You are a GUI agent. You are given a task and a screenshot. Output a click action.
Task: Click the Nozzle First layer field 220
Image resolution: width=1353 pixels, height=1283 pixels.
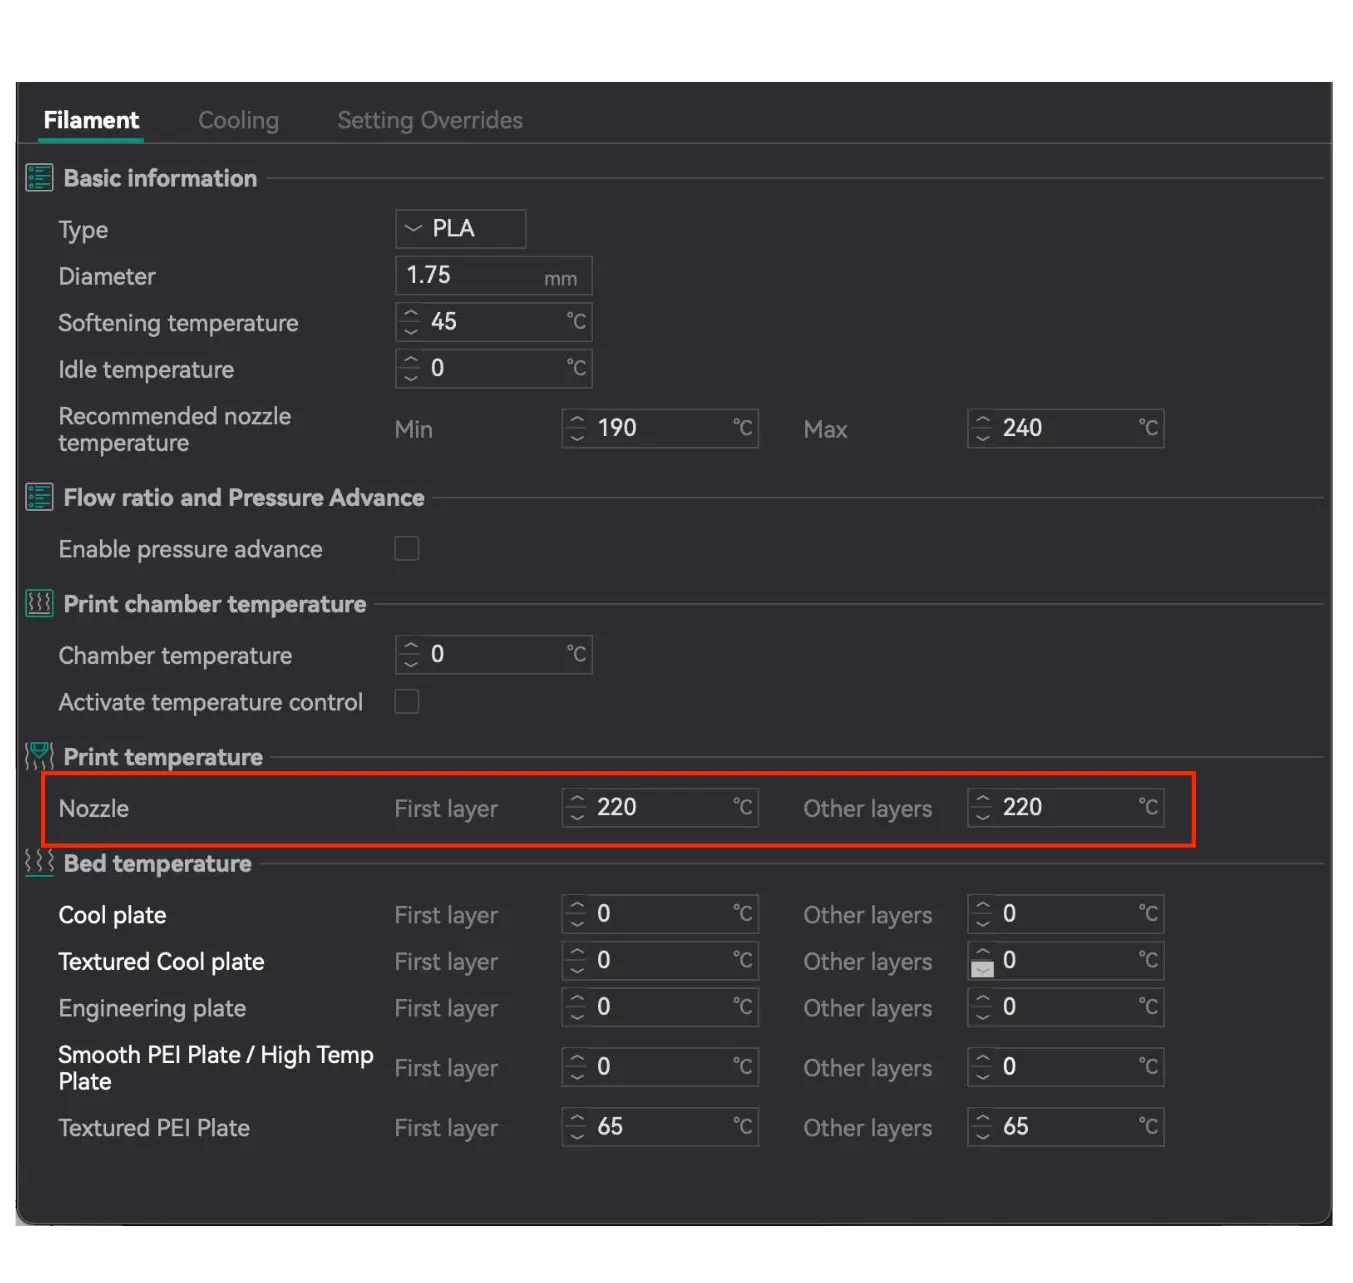(660, 808)
